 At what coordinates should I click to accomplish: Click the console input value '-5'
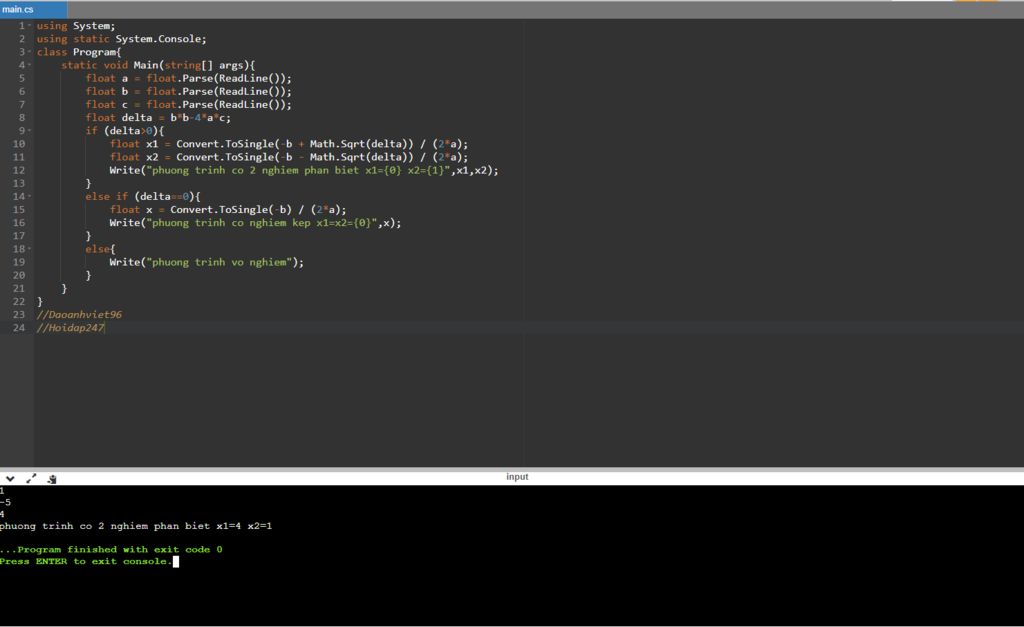click(5, 502)
